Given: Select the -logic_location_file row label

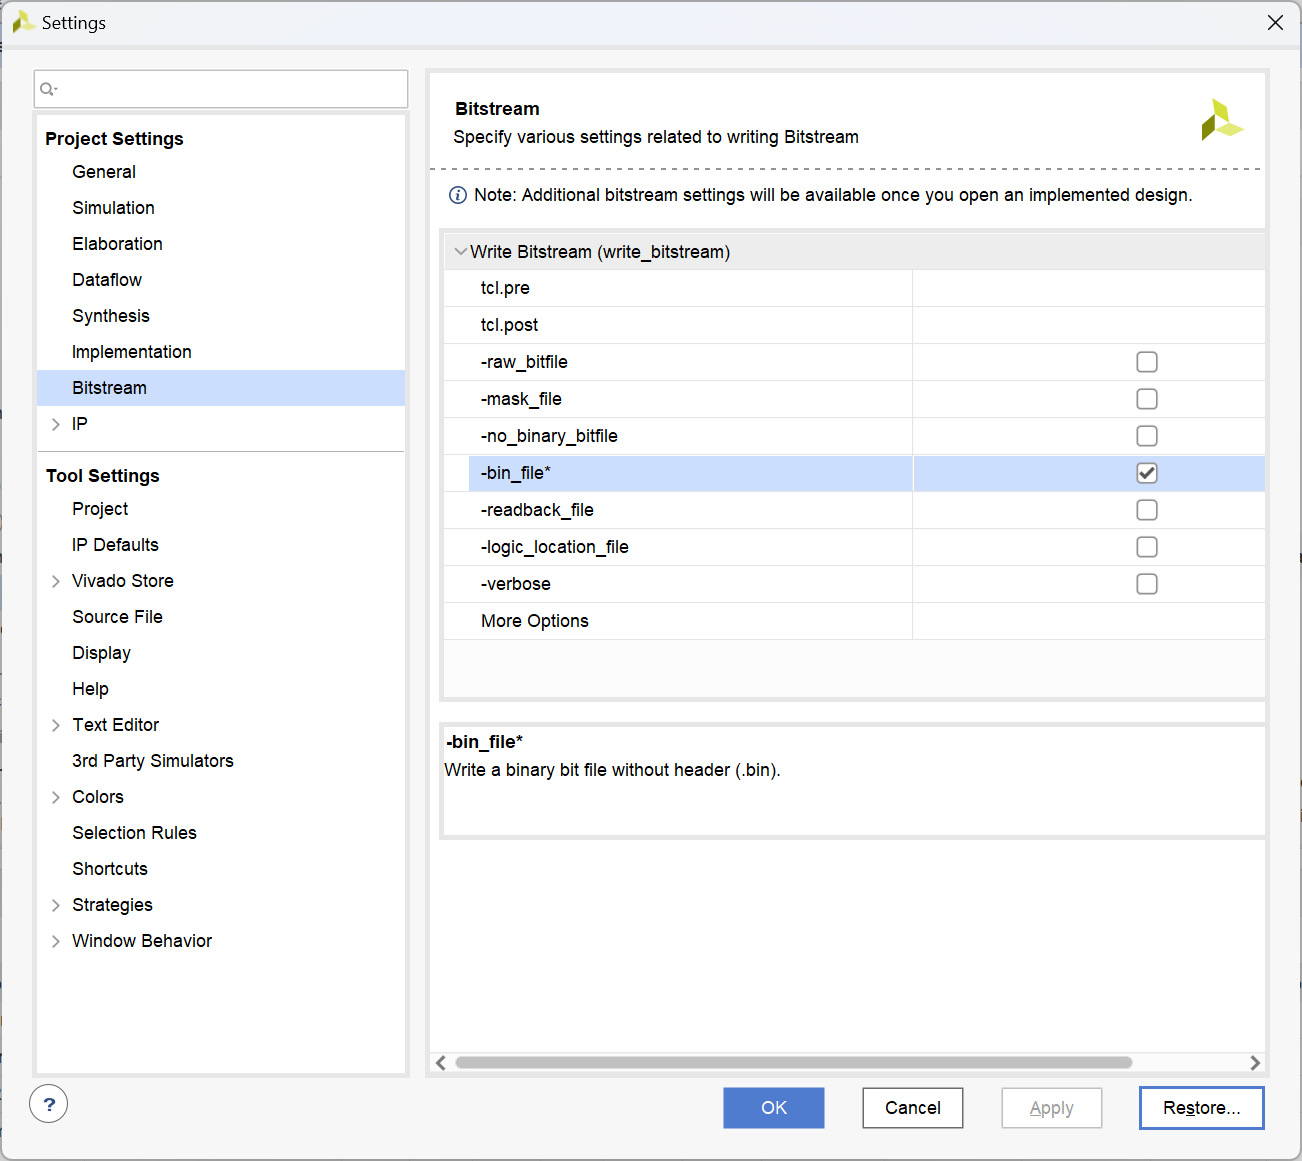Looking at the screenshot, I should 554,547.
